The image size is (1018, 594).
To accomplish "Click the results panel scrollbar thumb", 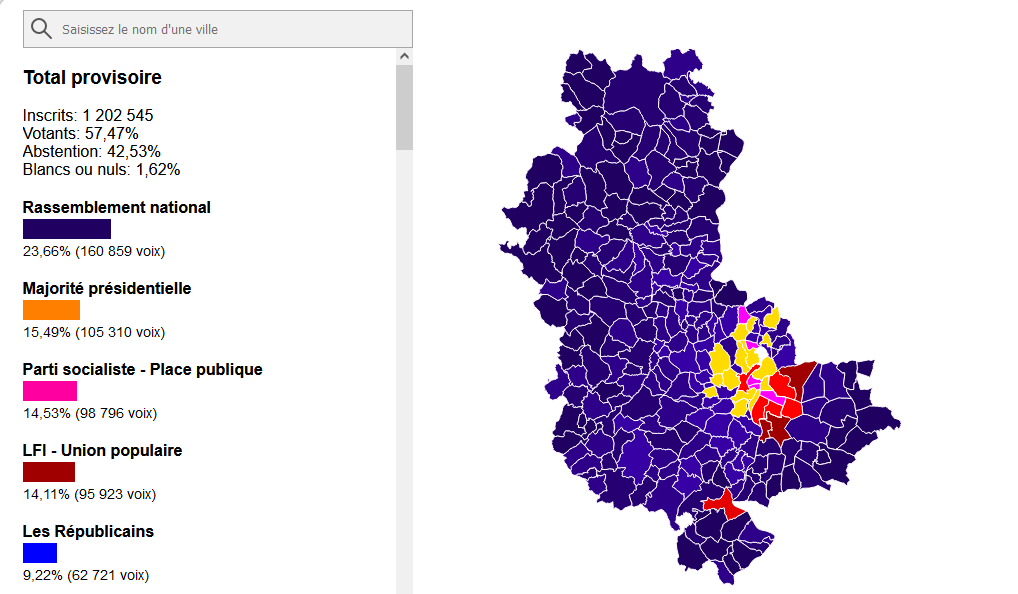I will [x=404, y=107].
